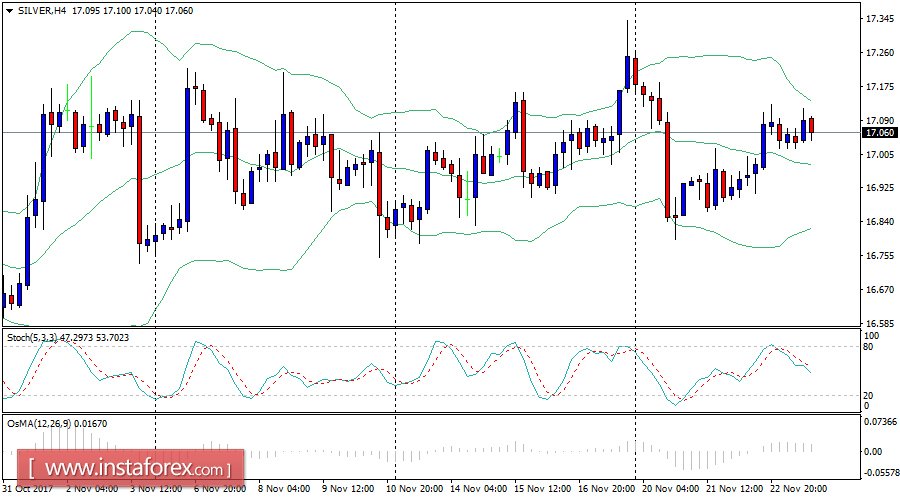The height and width of the screenshot is (500, 900).
Task: Click the small triangle beside SILVER,H4
Action: [x=9, y=11]
